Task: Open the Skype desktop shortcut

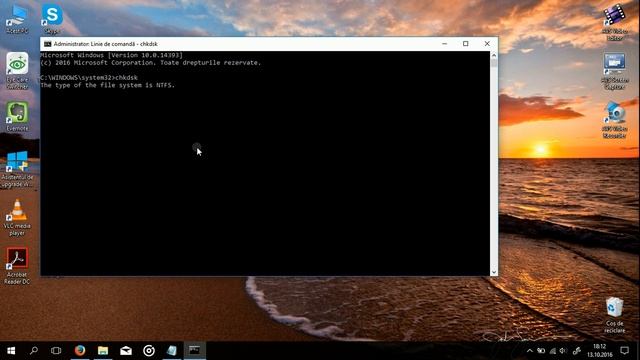Action: click(52, 18)
